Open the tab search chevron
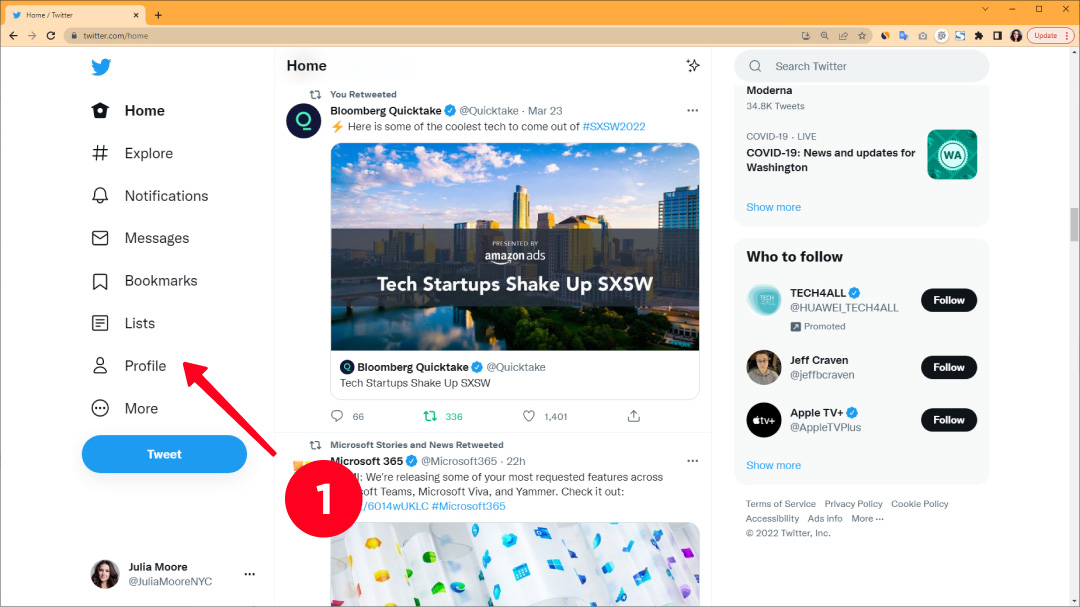1080x607 pixels. (x=985, y=9)
